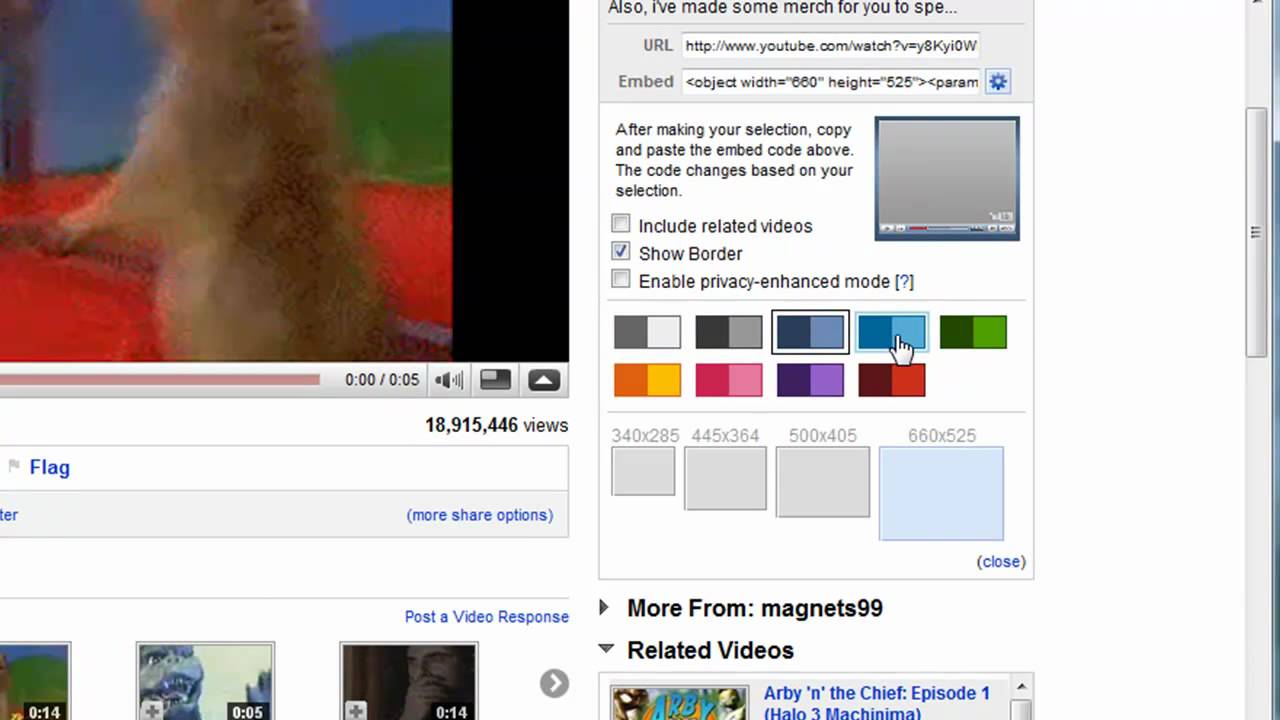
Task: Open the 0:05 video response thumbnail
Action: pyautogui.click(x=205, y=682)
